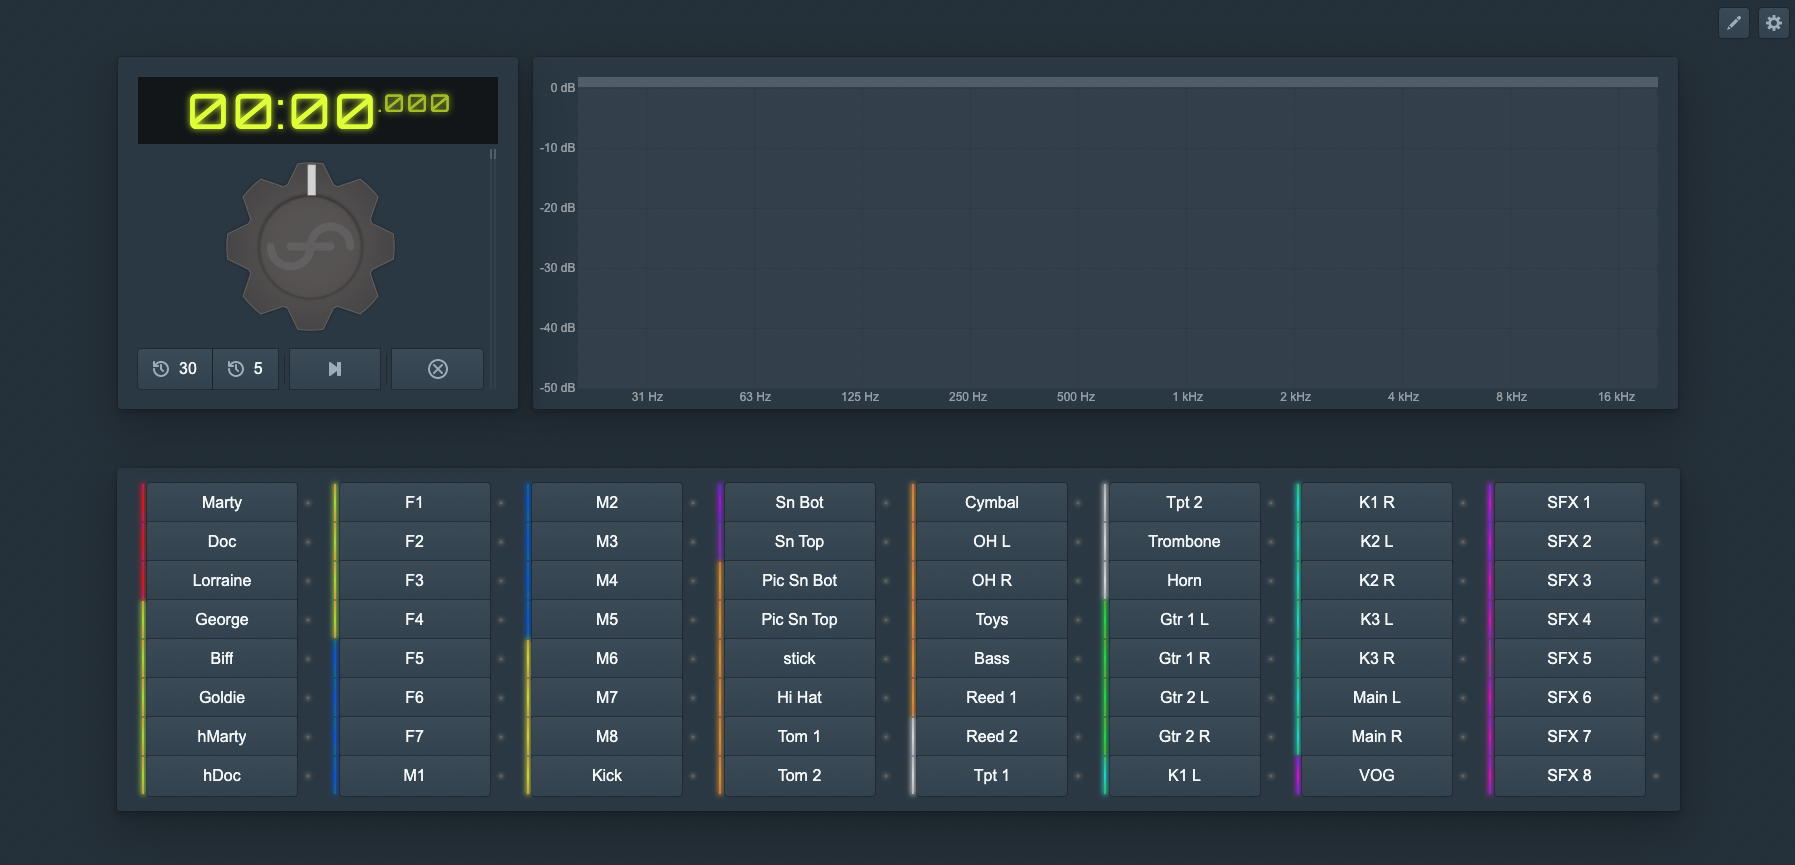
Task: Toggle the indicator dot next to F1
Action: (x=501, y=503)
